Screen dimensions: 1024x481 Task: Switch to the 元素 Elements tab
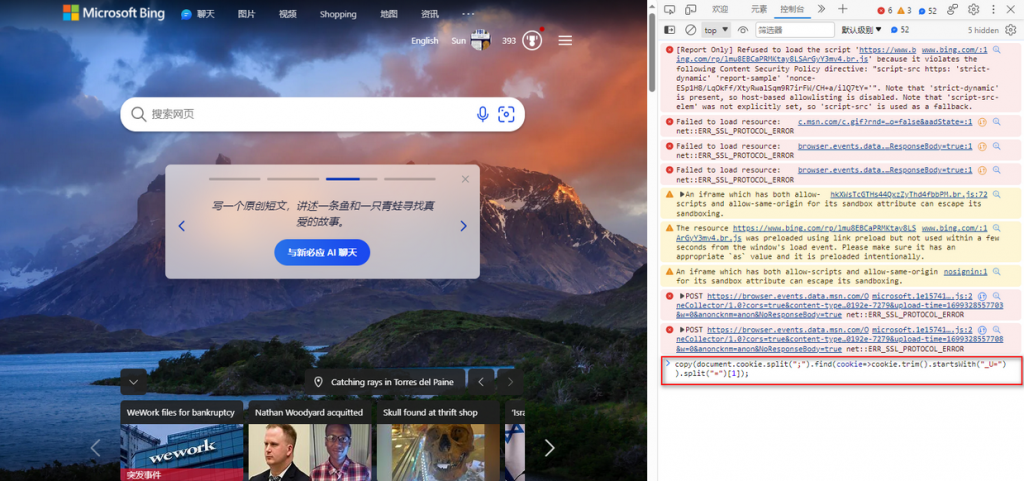pos(759,9)
